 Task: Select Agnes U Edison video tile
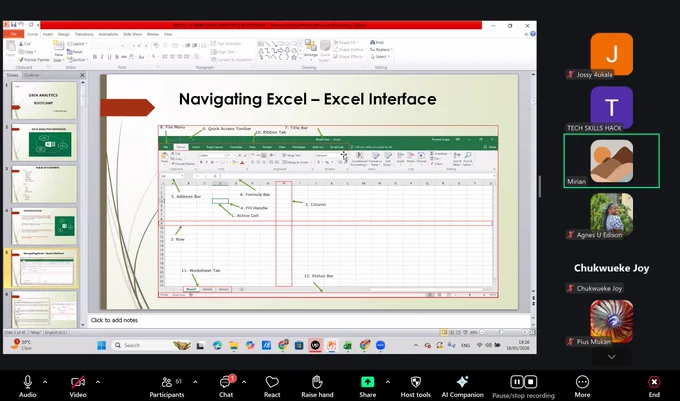[x=611, y=215]
